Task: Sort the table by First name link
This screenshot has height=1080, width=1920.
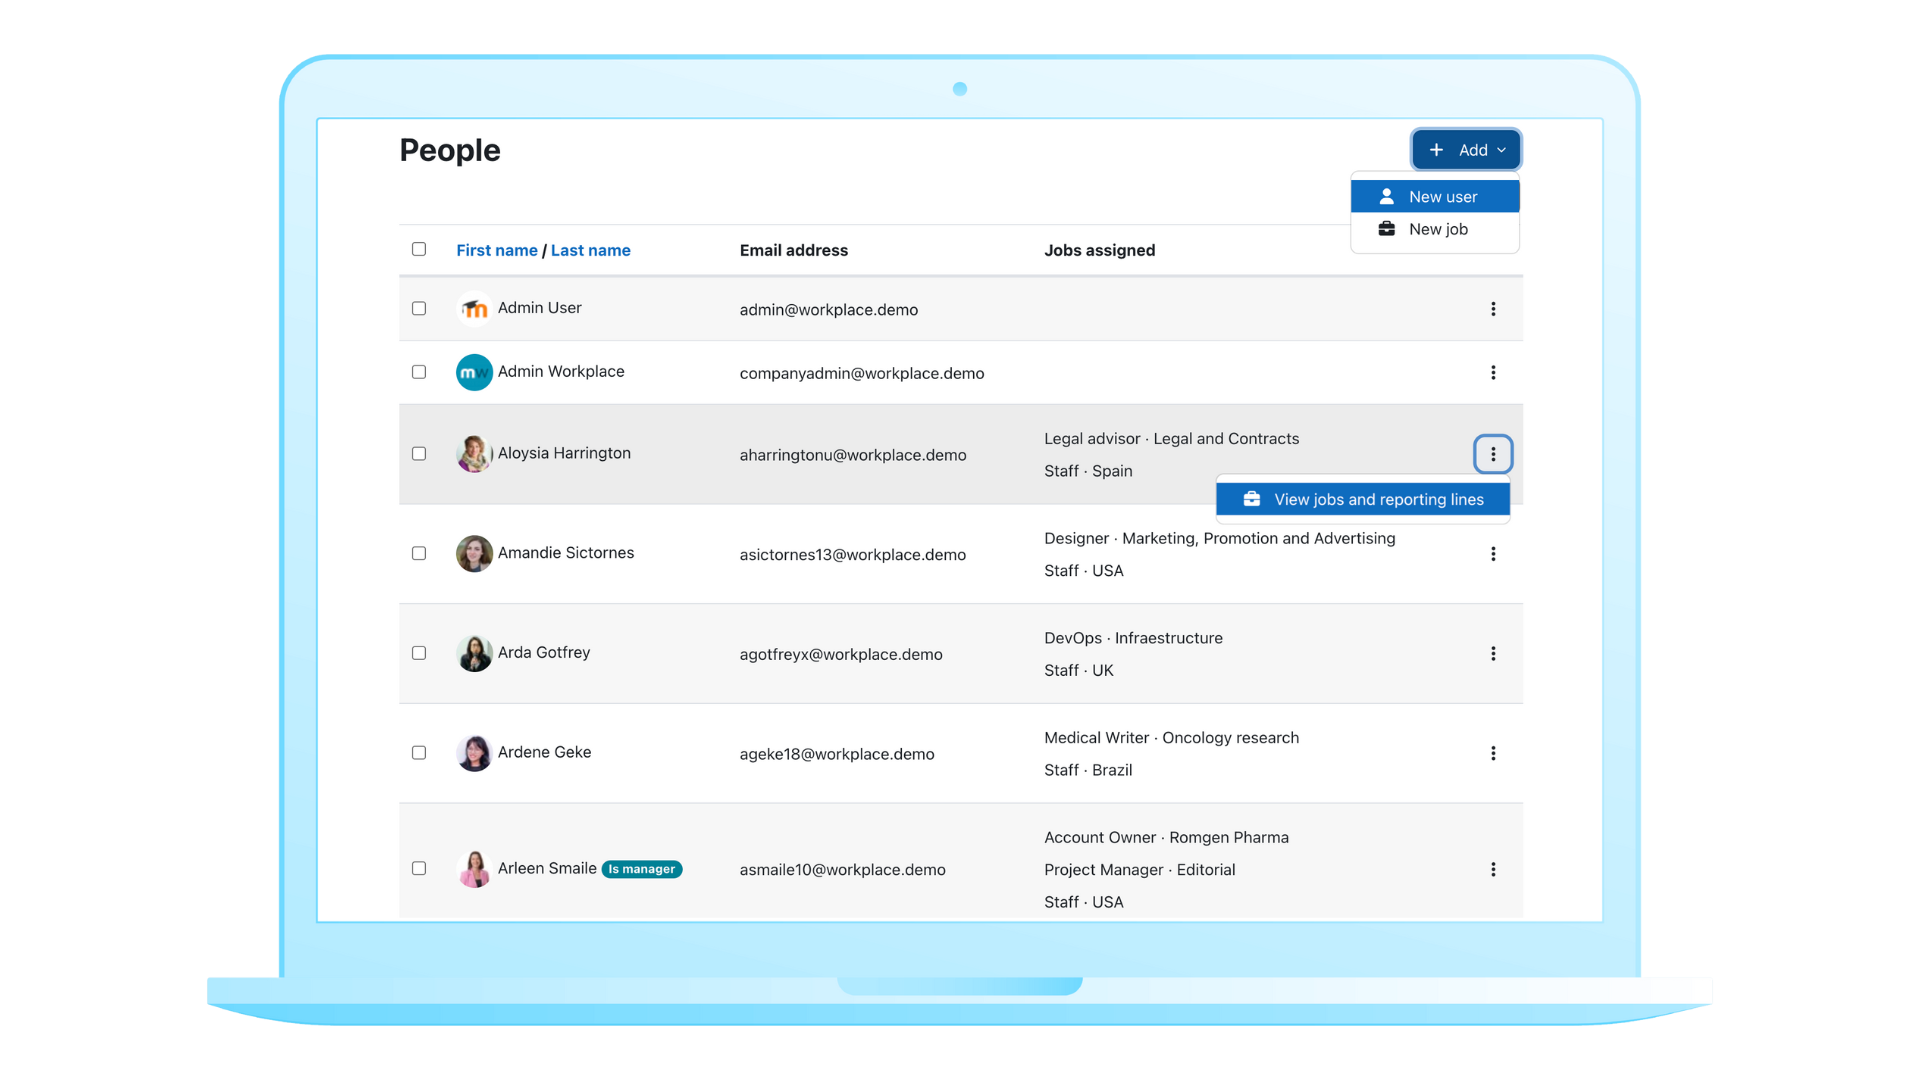Action: tap(496, 250)
